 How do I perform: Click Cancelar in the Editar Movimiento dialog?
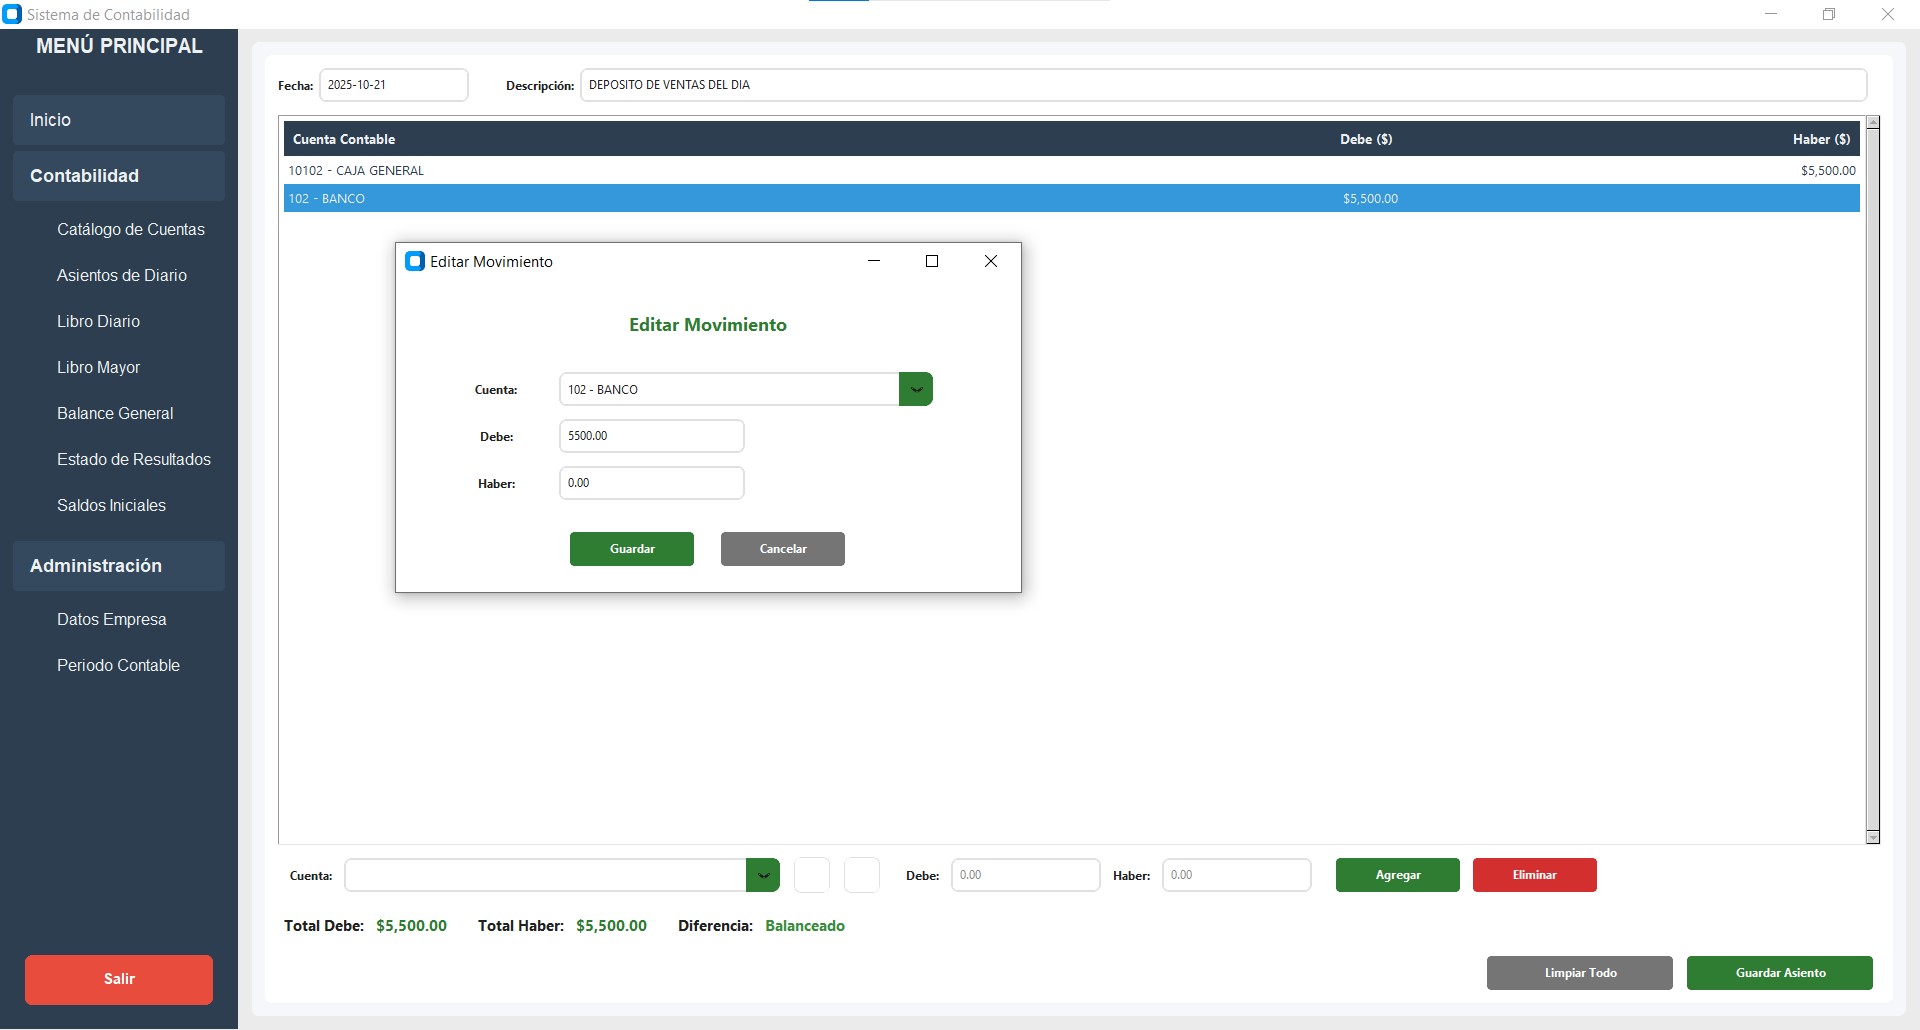782,549
